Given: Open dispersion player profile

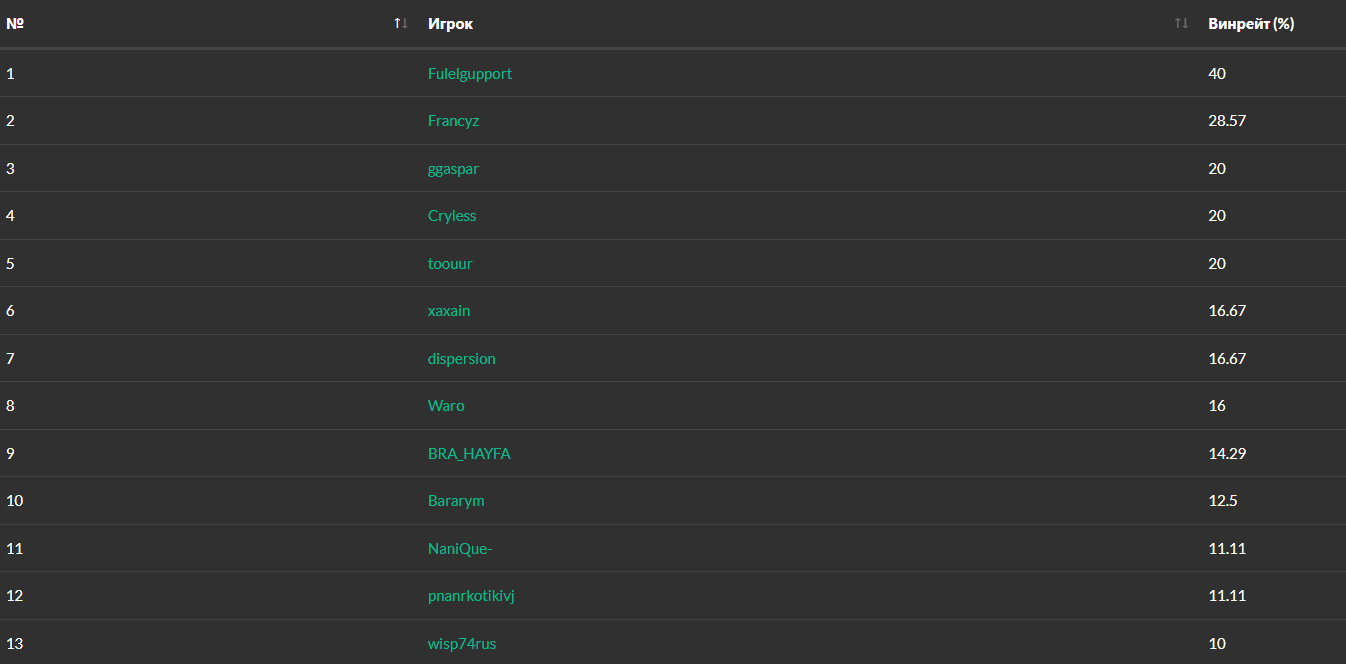Looking at the screenshot, I should 461,359.
